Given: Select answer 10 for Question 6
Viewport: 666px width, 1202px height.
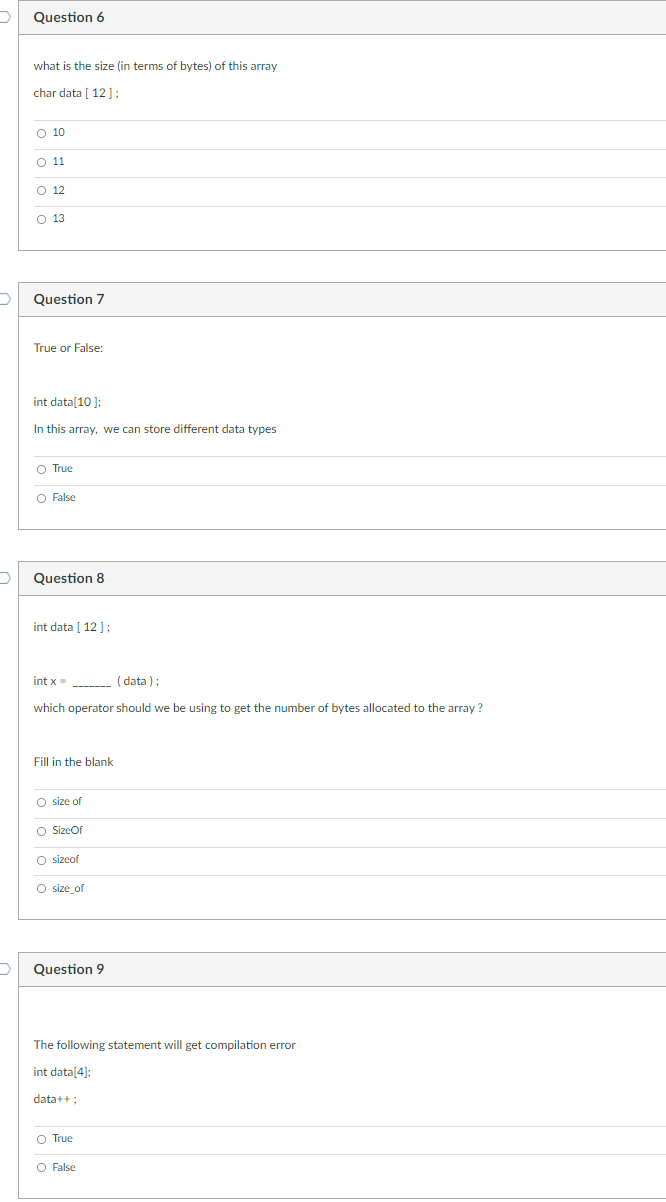Looking at the screenshot, I should [41, 132].
